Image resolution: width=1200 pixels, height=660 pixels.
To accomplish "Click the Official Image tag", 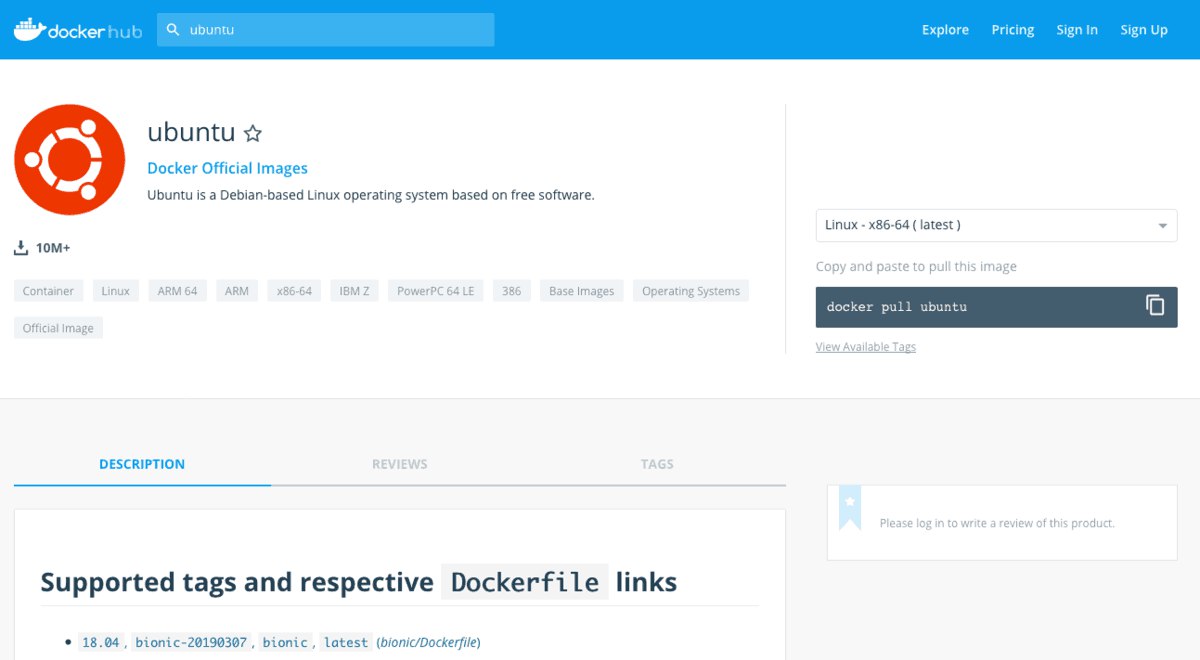I will pos(58,328).
